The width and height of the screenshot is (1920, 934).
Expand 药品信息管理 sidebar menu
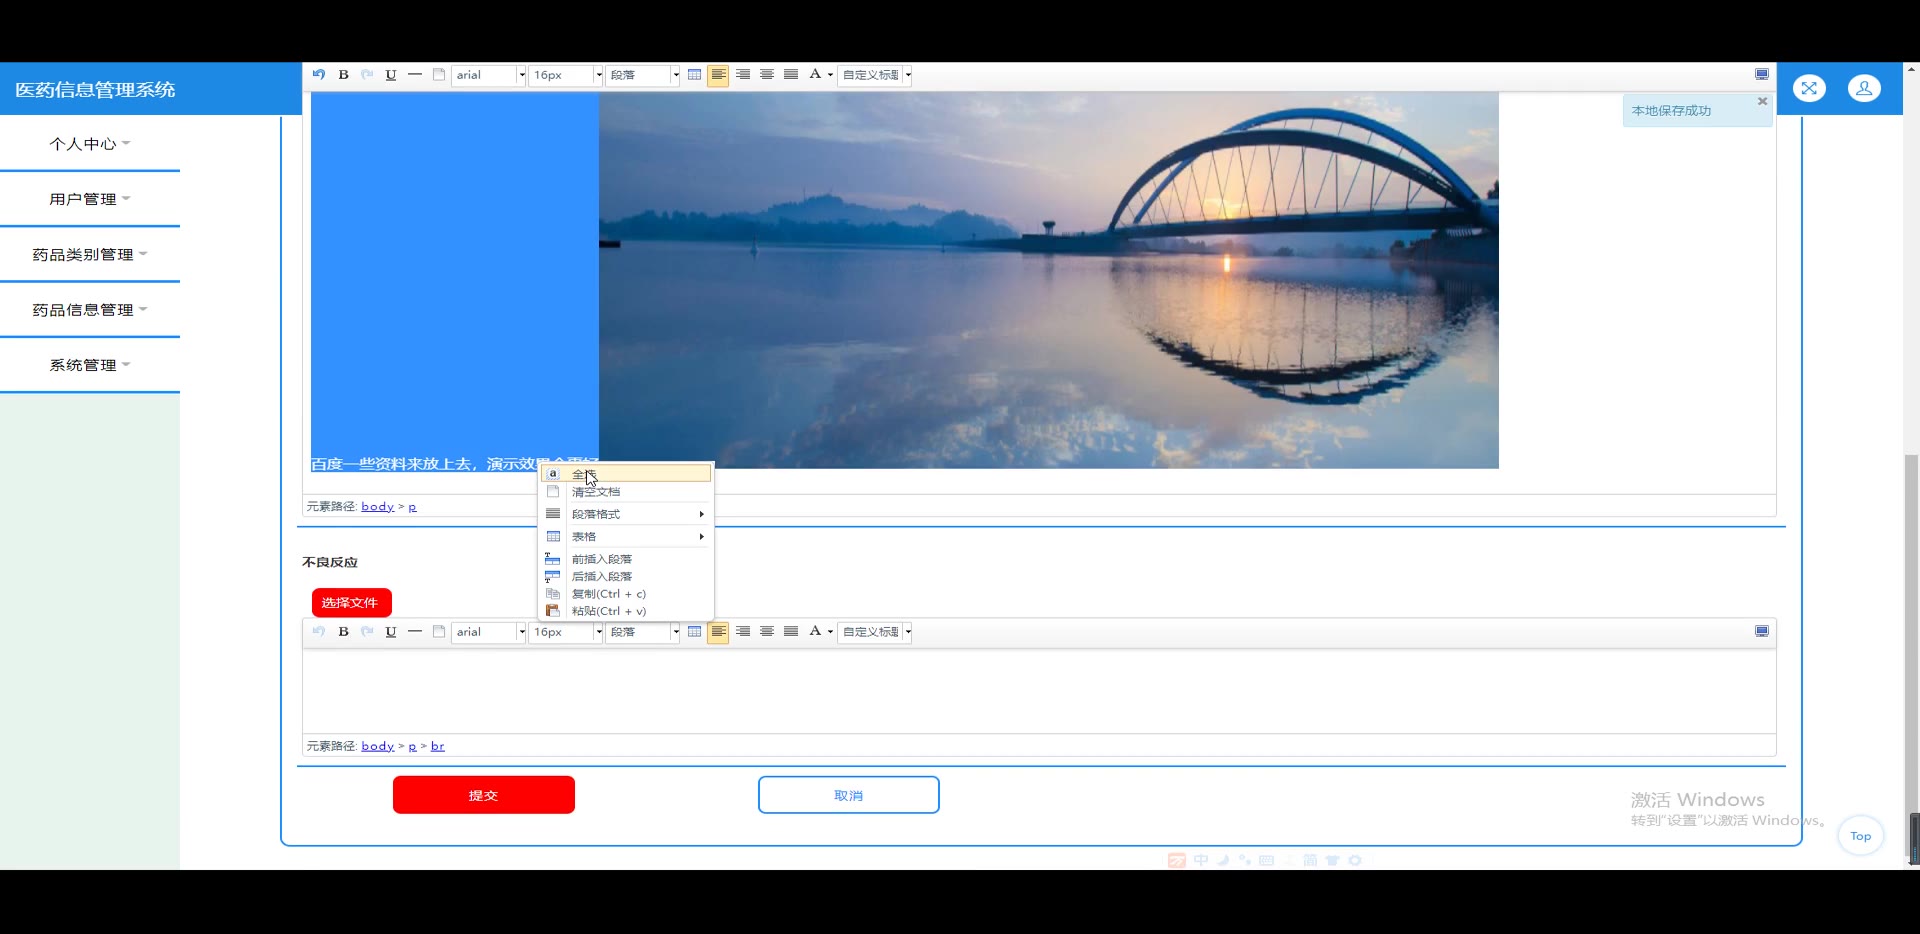[90, 310]
